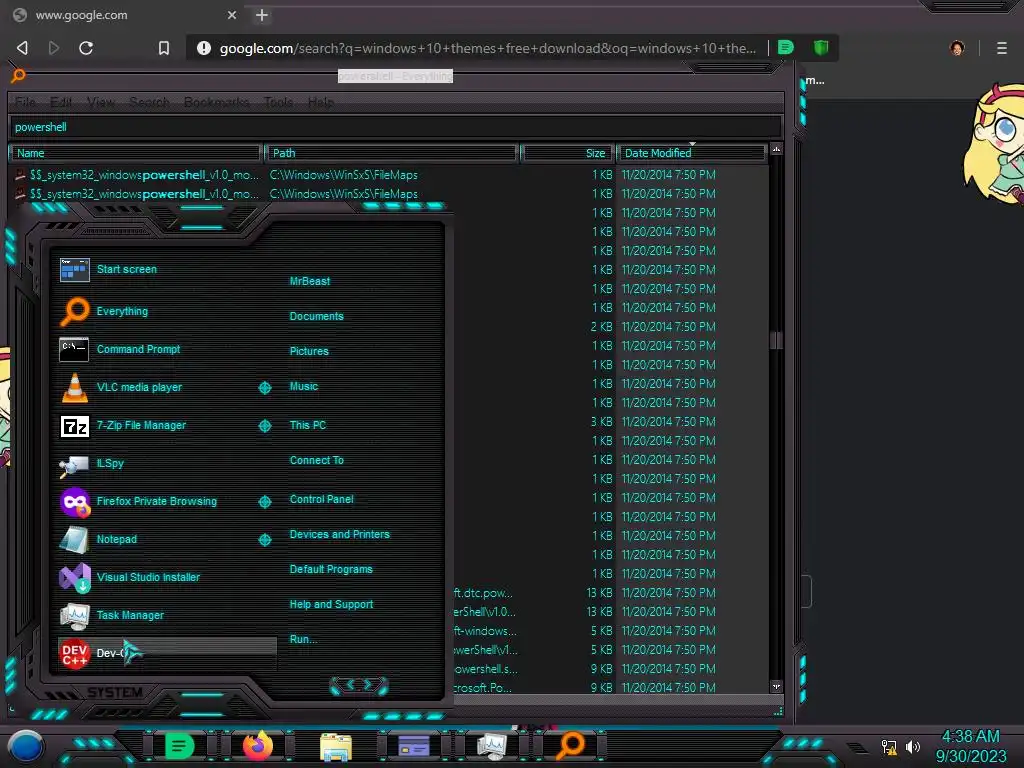Open Control Panel from start menu
The width and height of the screenshot is (1024, 768).
pyautogui.click(x=321, y=499)
